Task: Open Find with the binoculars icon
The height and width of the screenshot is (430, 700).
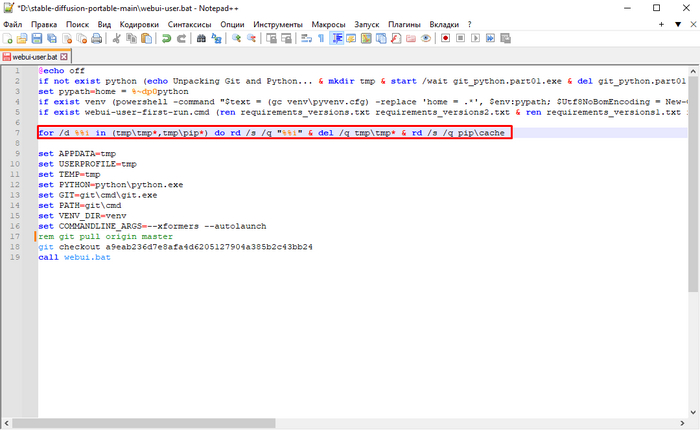Action: 201,38
